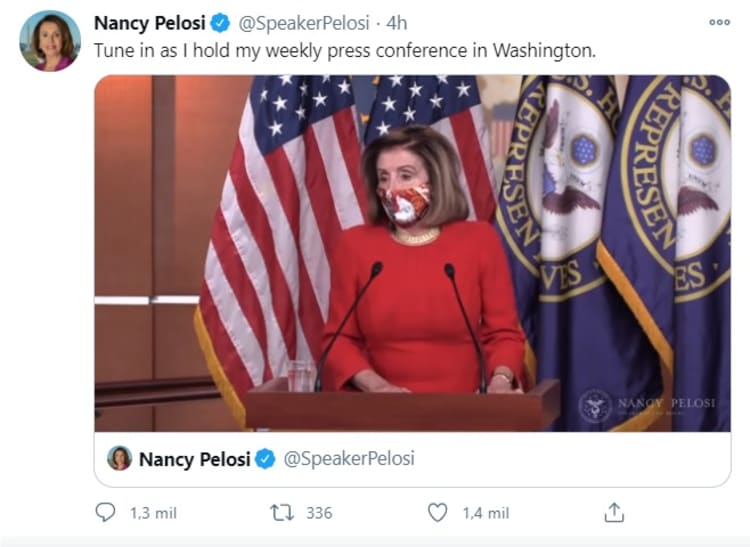Open the bold Nancy Pelosi name in the tweet header

(149, 23)
